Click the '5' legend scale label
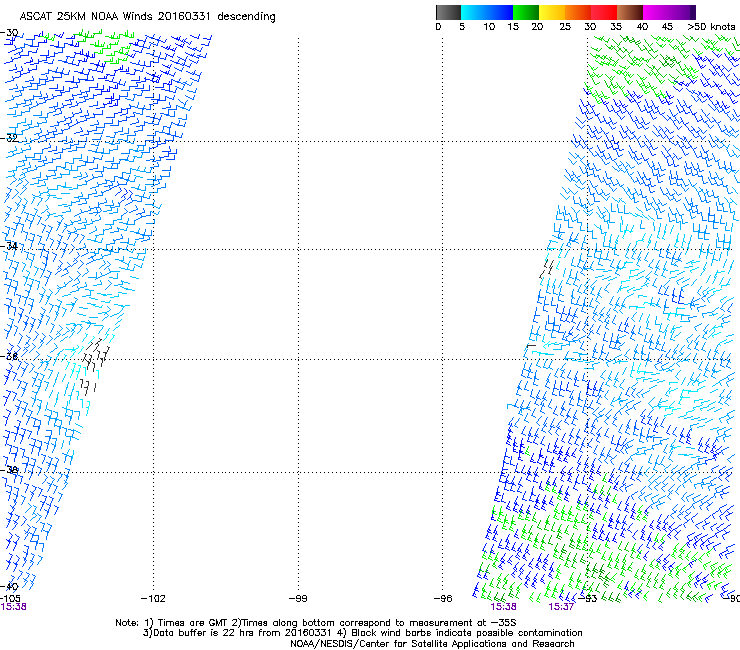This screenshot has height=650, width=740. [462, 27]
